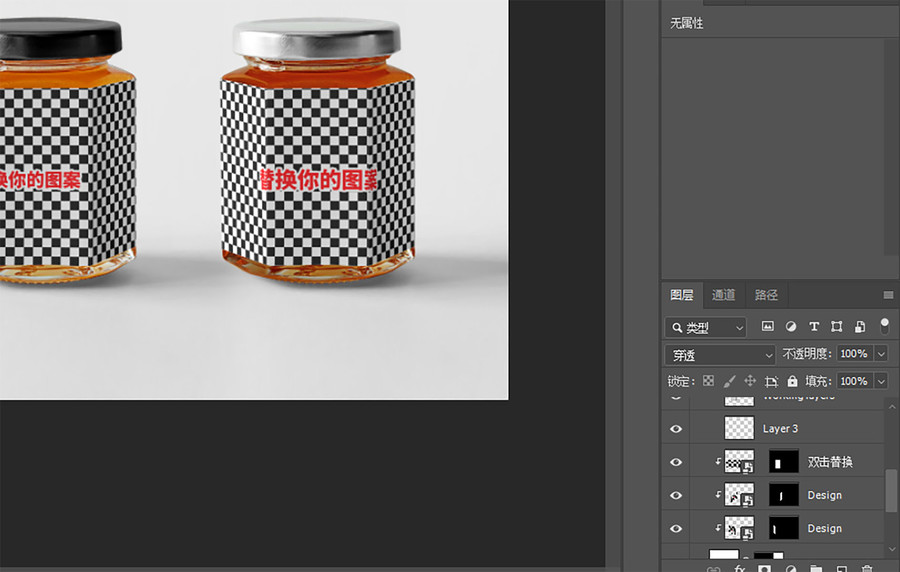The height and width of the screenshot is (572, 900).
Task: Open the 穿透 blend mode dropdown
Action: pyautogui.click(x=720, y=355)
